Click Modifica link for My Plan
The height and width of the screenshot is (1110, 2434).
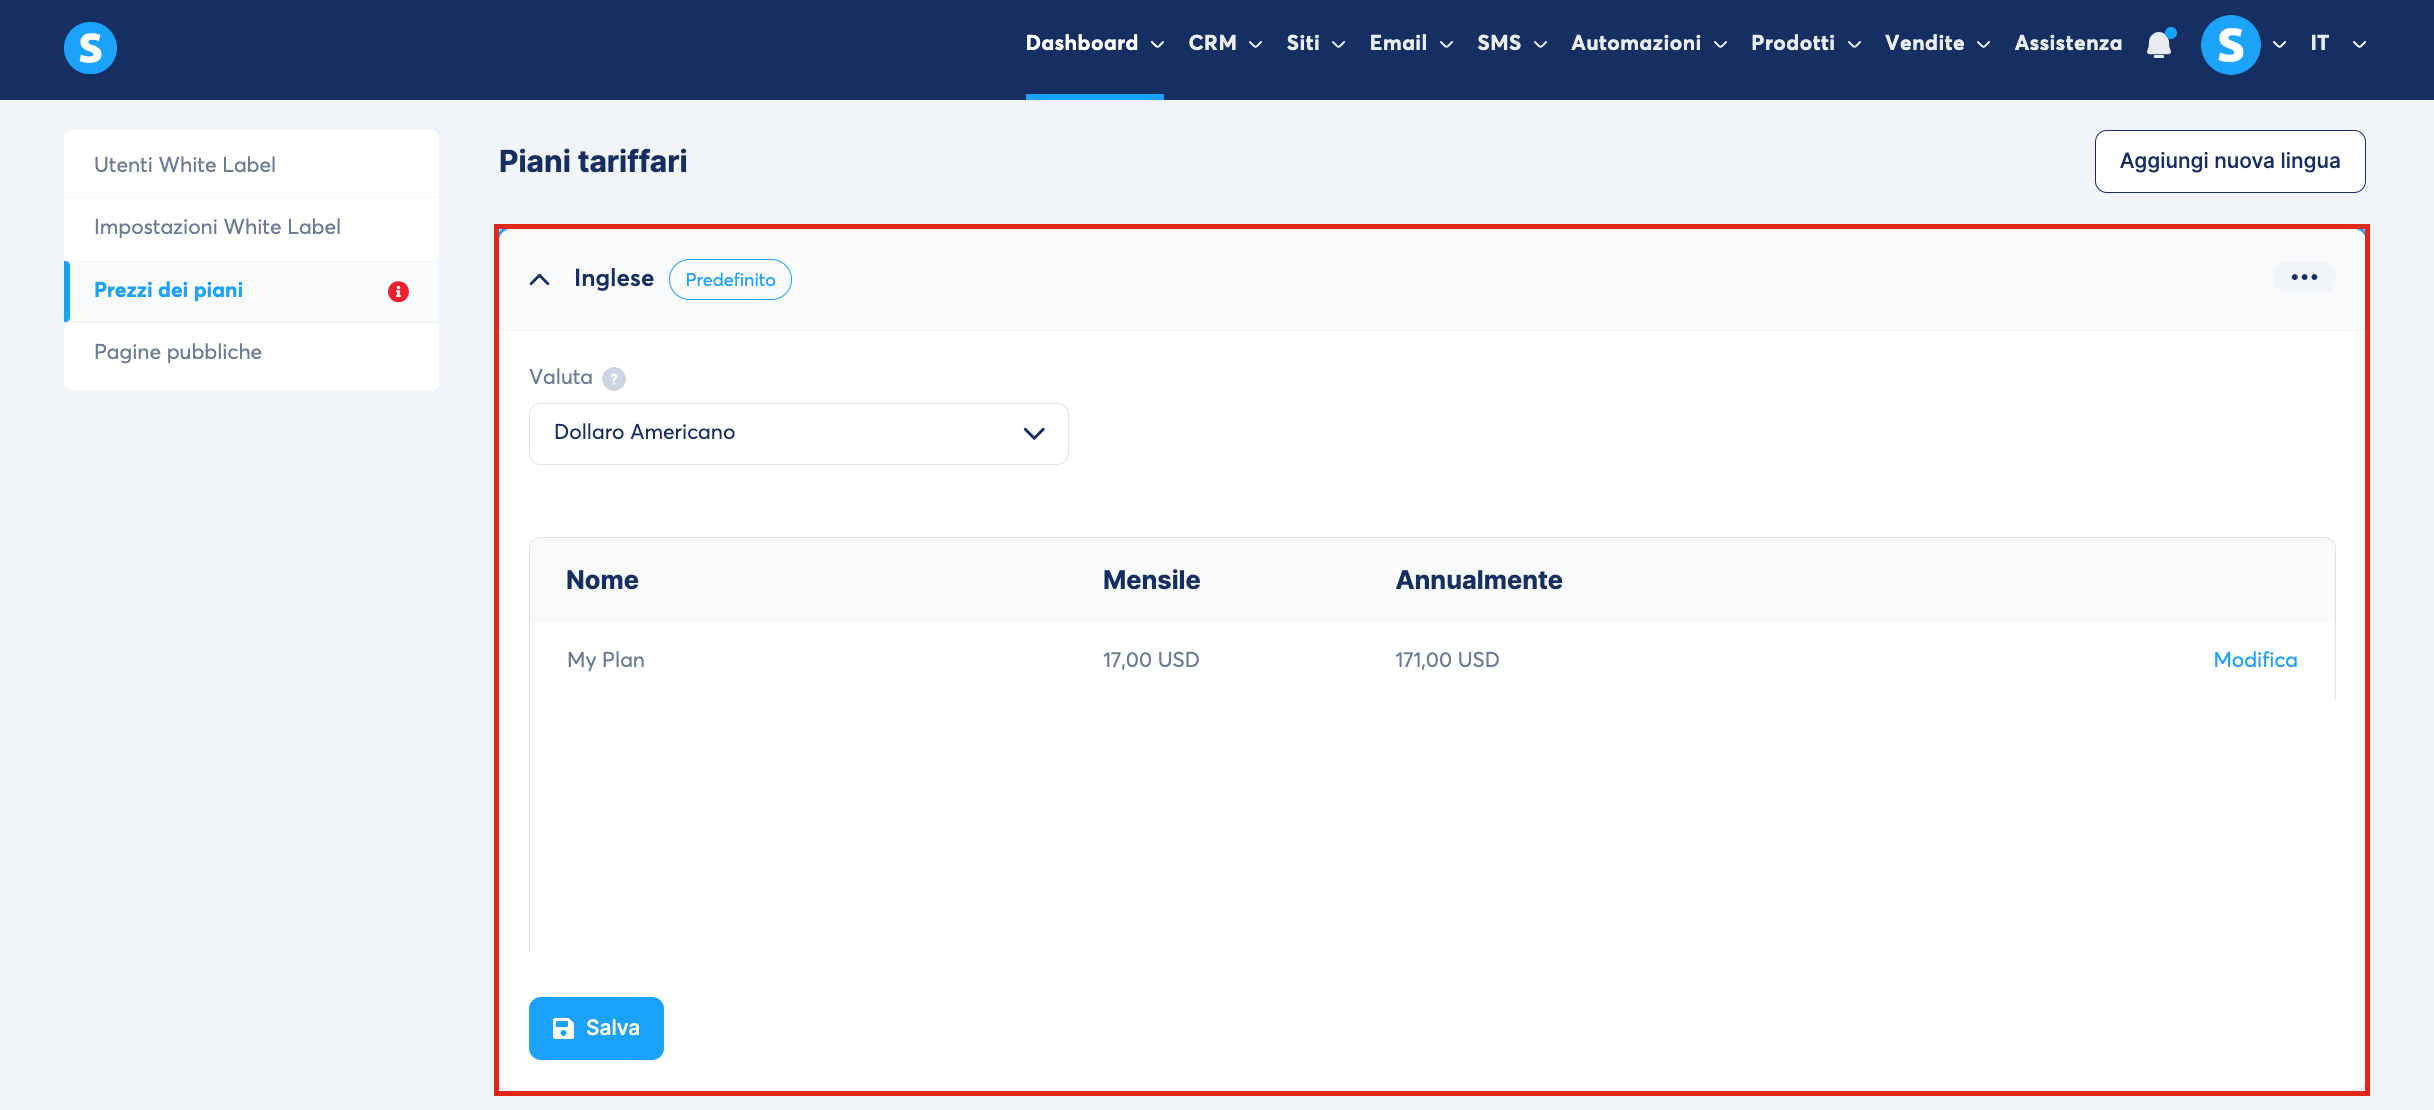(x=2254, y=660)
